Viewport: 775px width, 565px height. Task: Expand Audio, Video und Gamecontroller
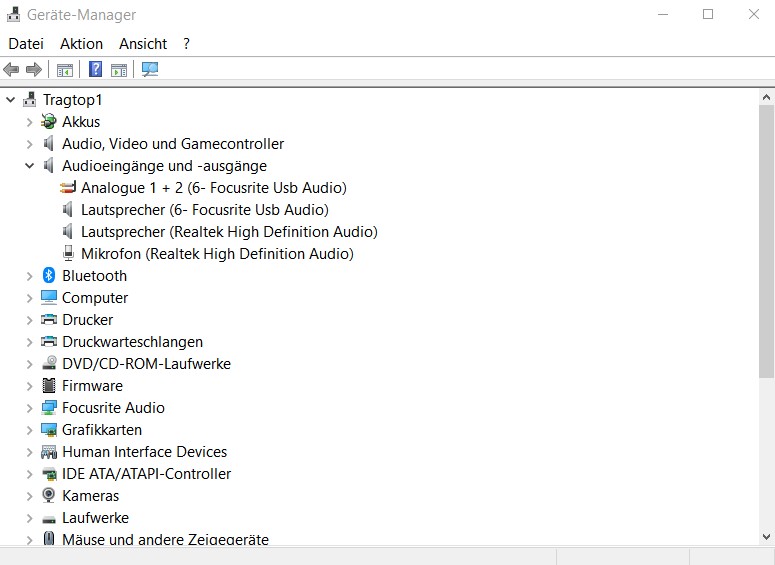(30, 144)
